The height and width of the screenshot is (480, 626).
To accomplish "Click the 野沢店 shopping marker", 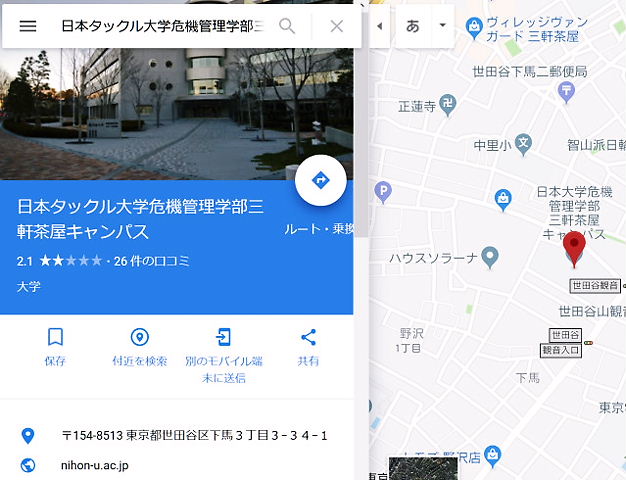I will click(x=493, y=456).
